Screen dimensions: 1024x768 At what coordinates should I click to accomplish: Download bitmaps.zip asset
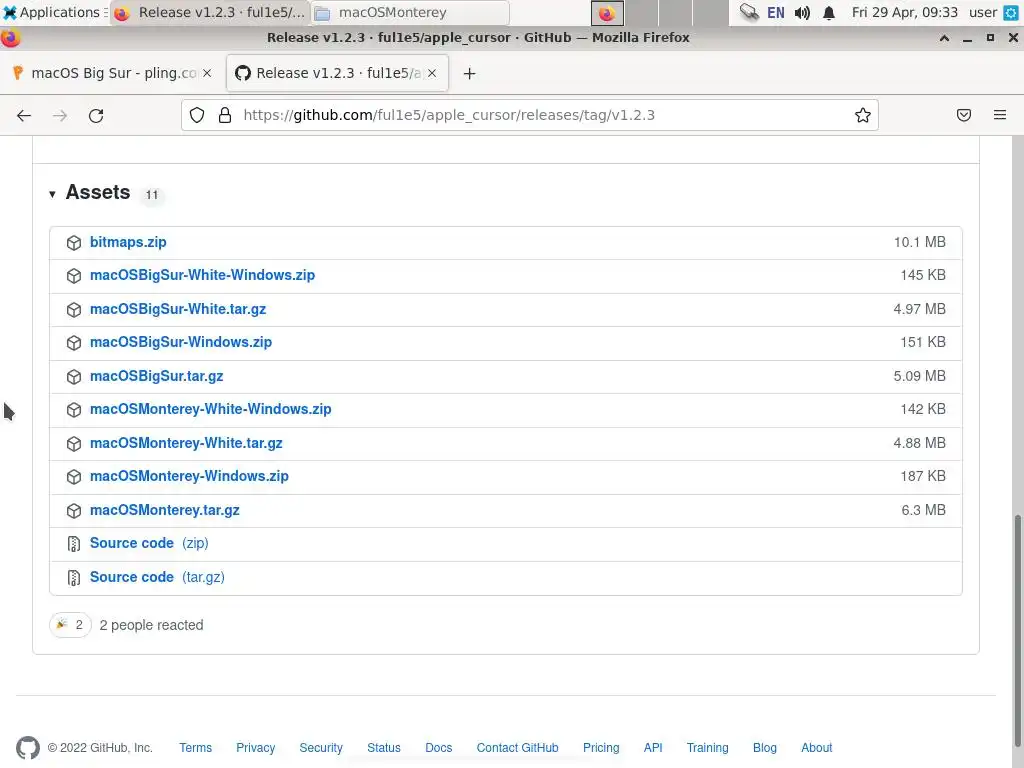pyautogui.click(x=128, y=242)
